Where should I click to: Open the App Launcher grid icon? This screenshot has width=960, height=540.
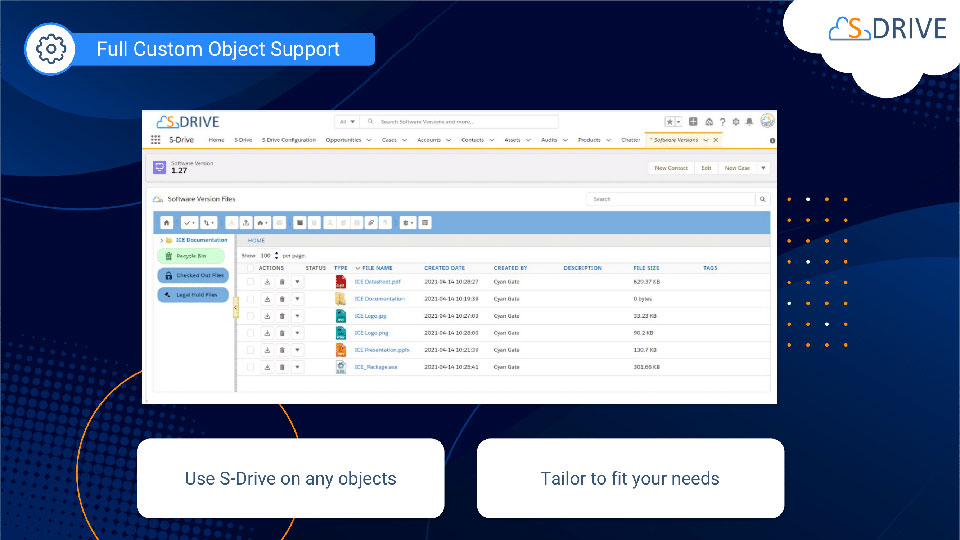(156, 140)
